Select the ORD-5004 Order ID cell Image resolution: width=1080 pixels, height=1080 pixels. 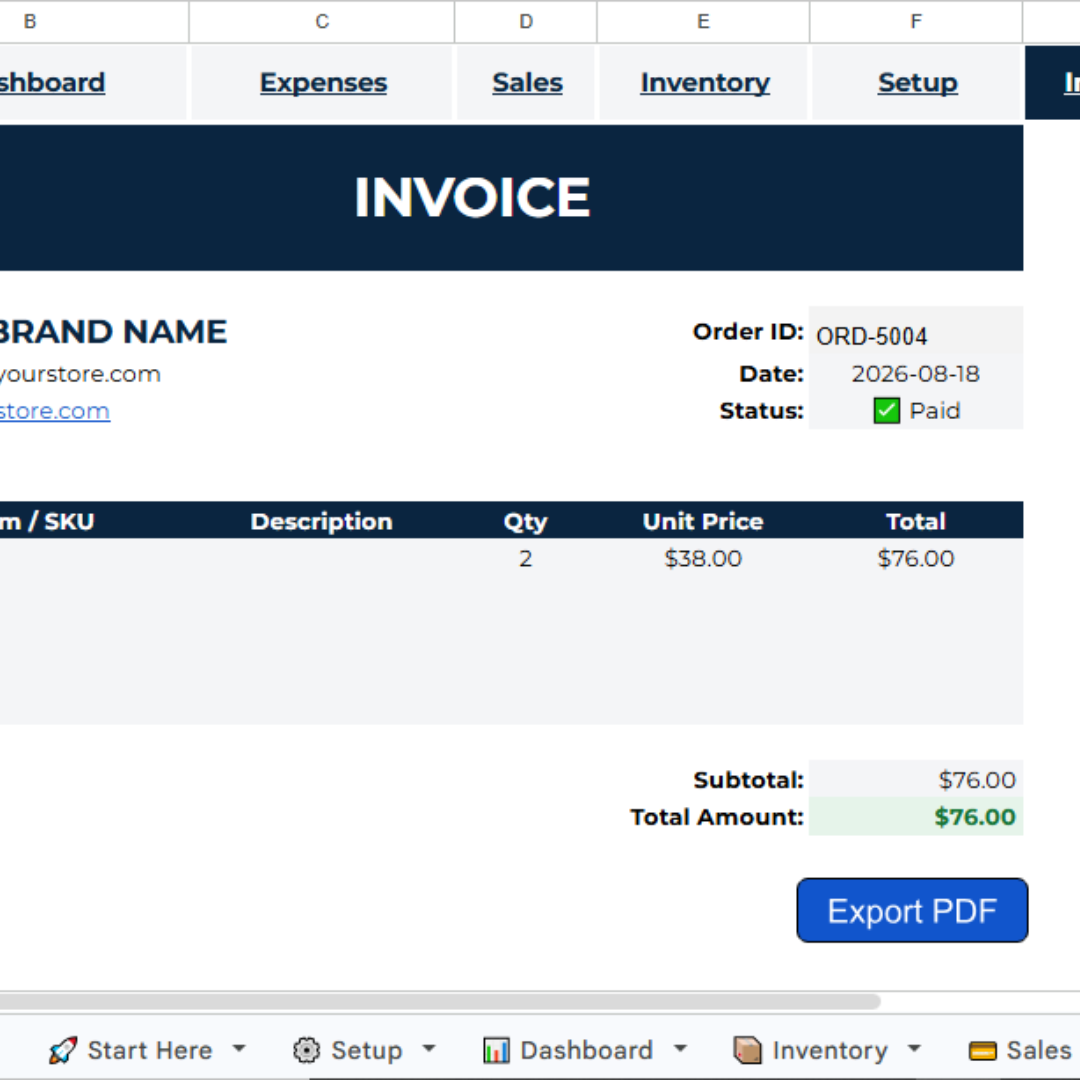coord(915,332)
